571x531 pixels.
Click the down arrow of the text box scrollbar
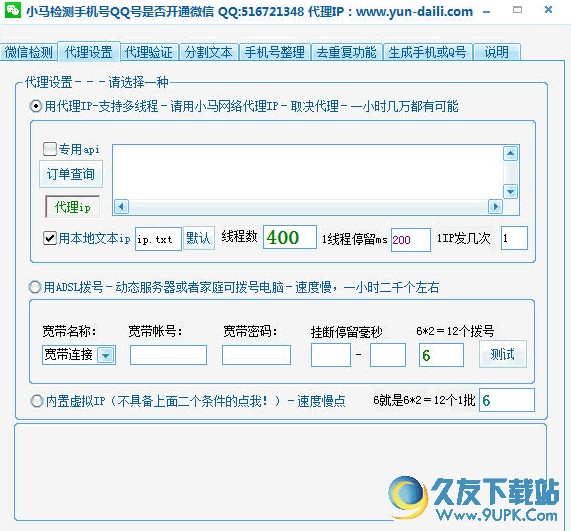pyautogui.click(x=510, y=191)
